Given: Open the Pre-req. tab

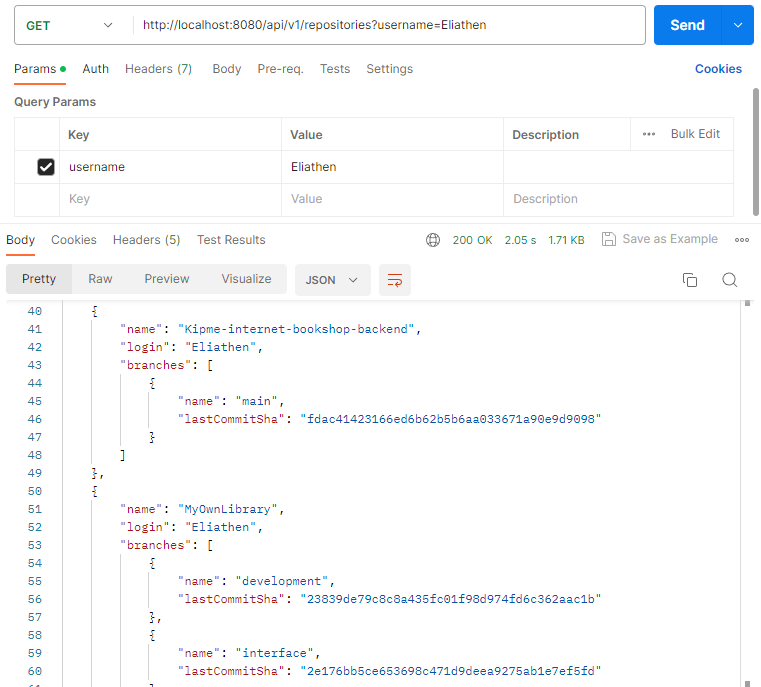Looking at the screenshot, I should tap(280, 69).
